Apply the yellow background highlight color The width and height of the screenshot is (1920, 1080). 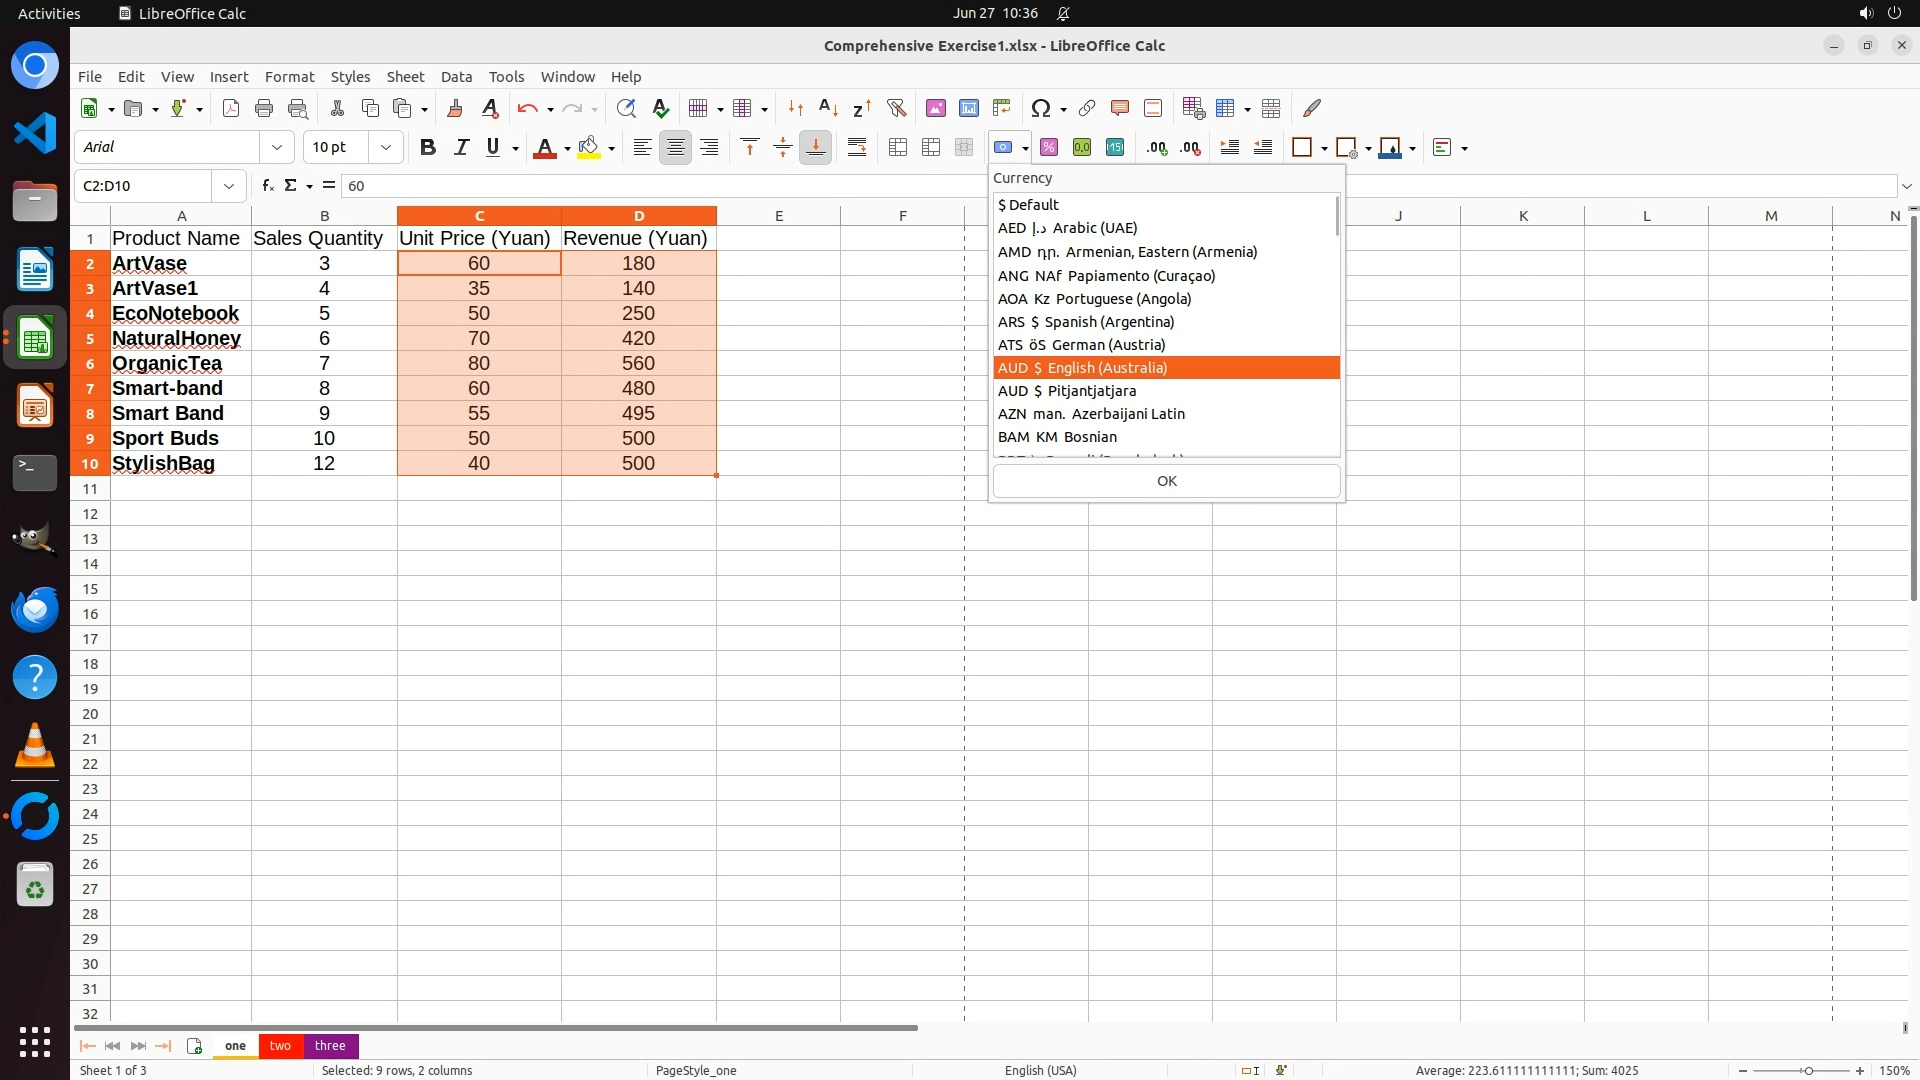click(x=589, y=148)
